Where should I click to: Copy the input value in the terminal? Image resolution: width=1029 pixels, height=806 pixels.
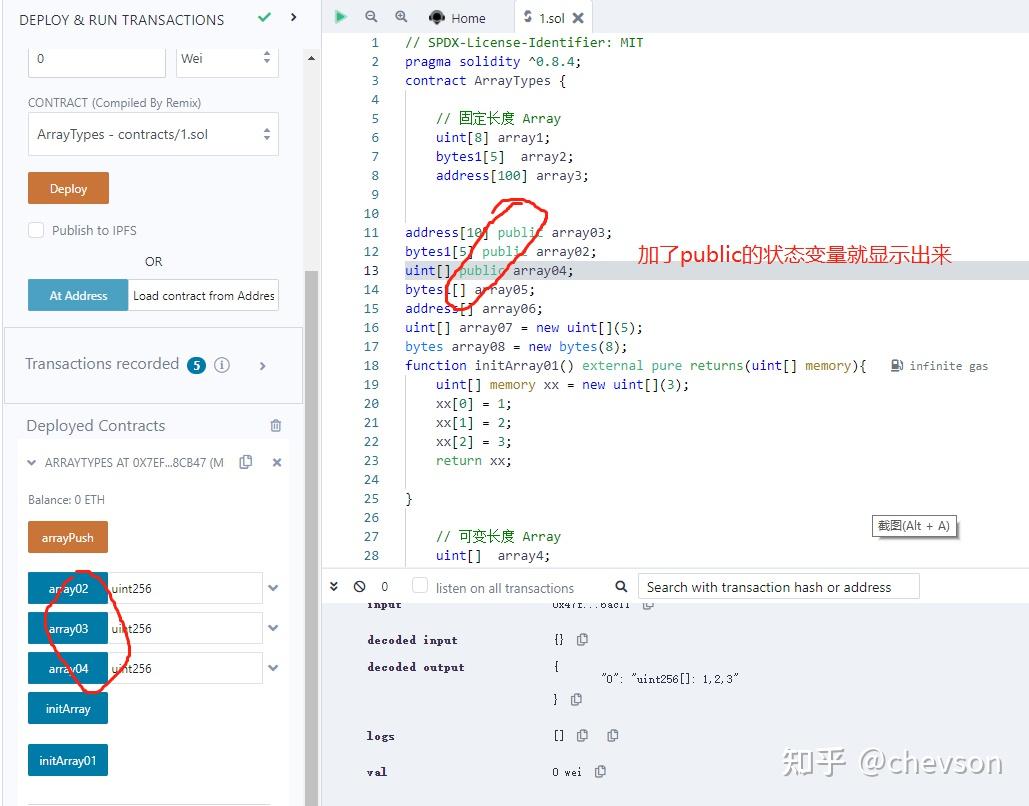pos(648,604)
